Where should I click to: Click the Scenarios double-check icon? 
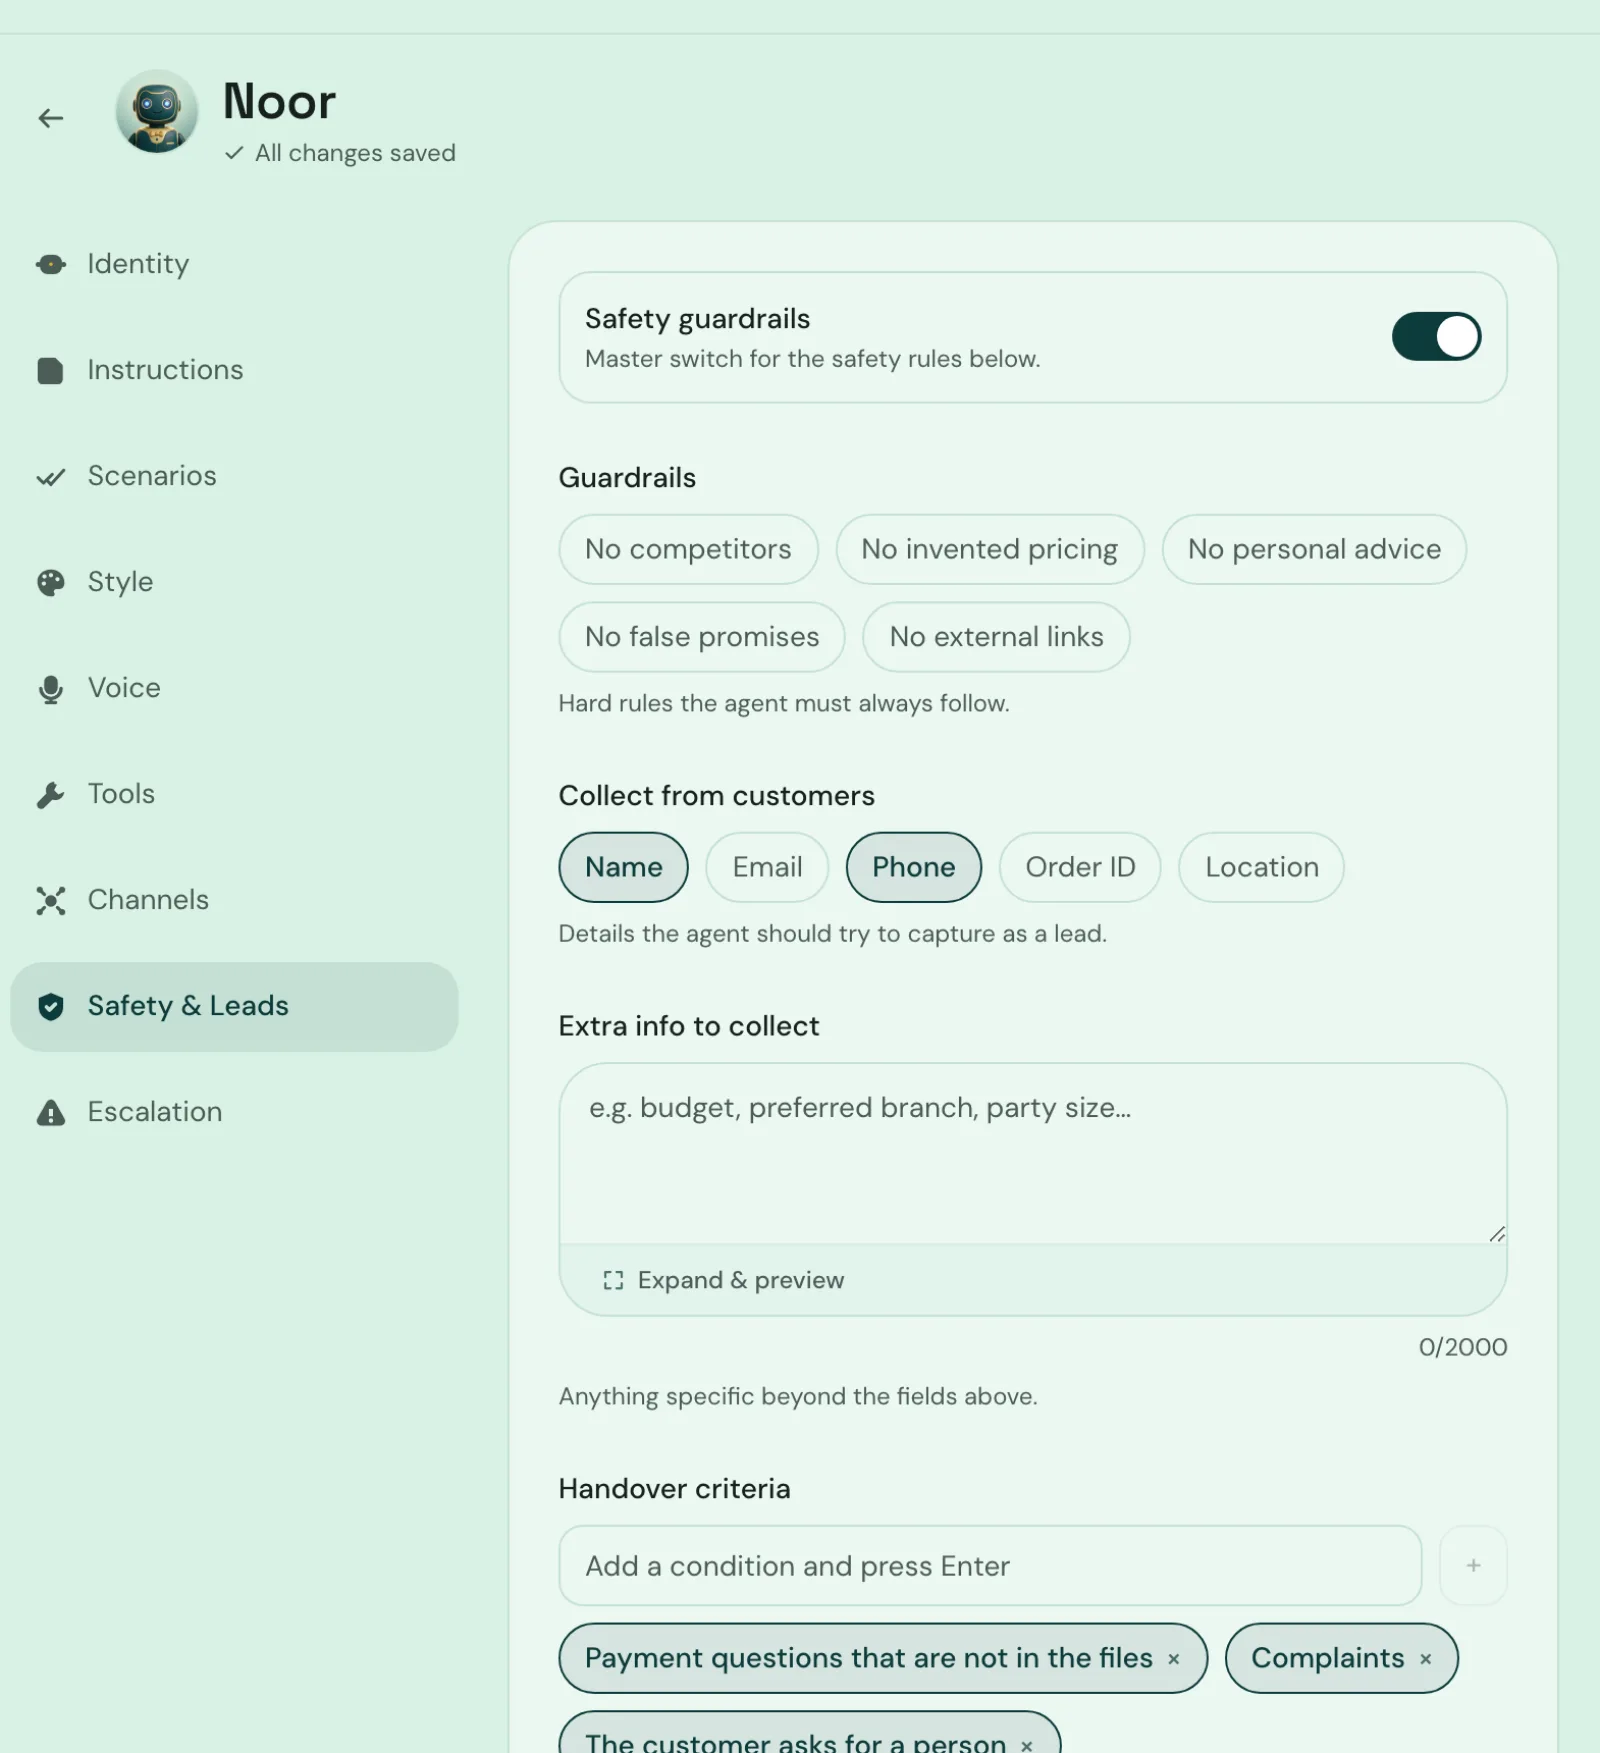[51, 477]
